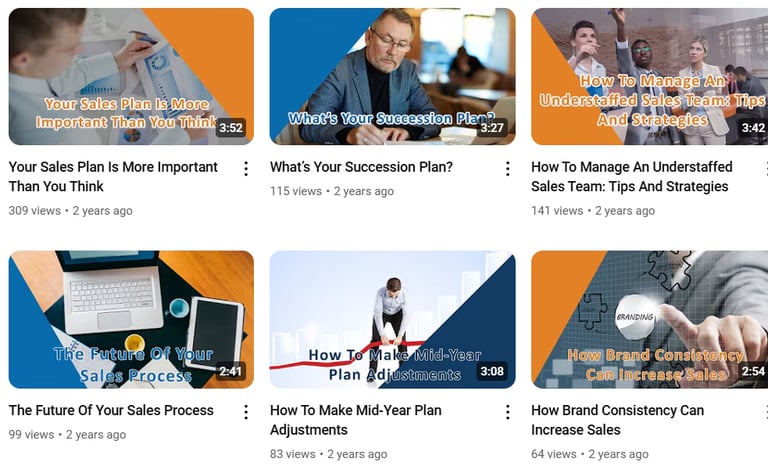The image size is (768, 467).
Task: Open Understaffed Sales Team video thumbnail
Action: (649, 76)
